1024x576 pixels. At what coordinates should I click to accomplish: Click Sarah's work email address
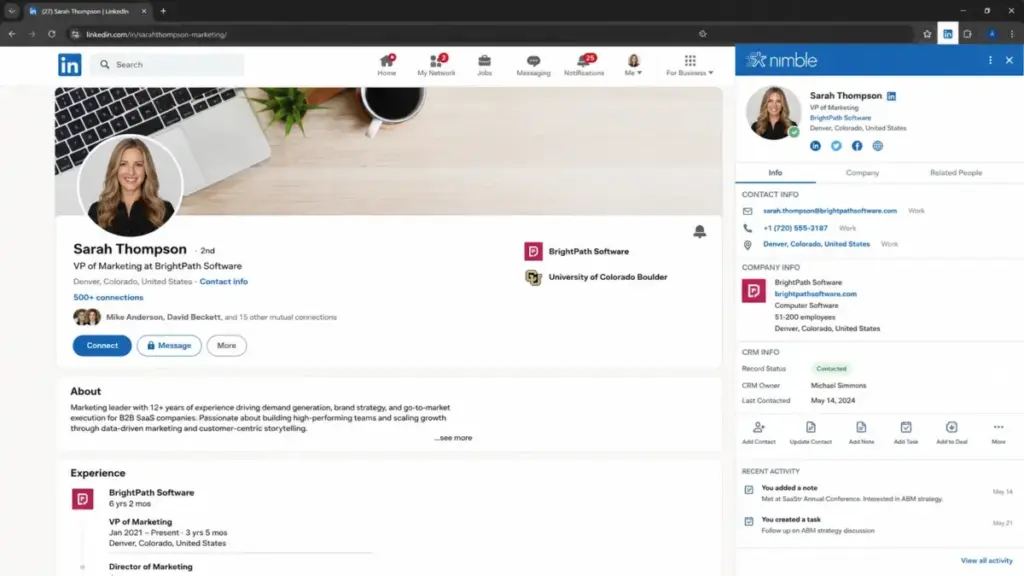tap(829, 211)
